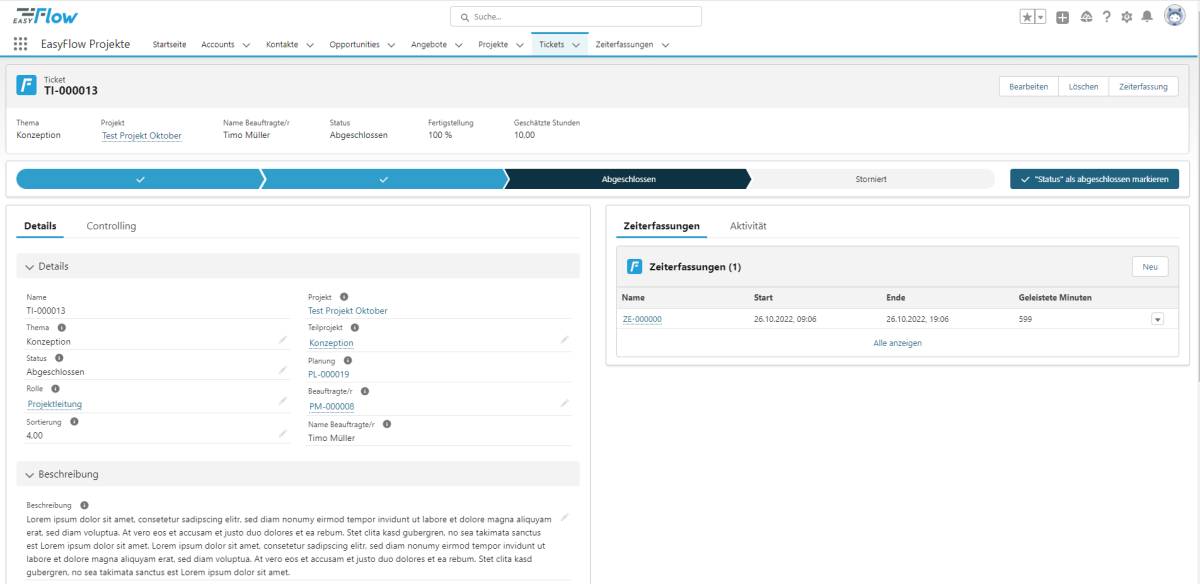Click the user avatar profile icon

tap(1175, 16)
